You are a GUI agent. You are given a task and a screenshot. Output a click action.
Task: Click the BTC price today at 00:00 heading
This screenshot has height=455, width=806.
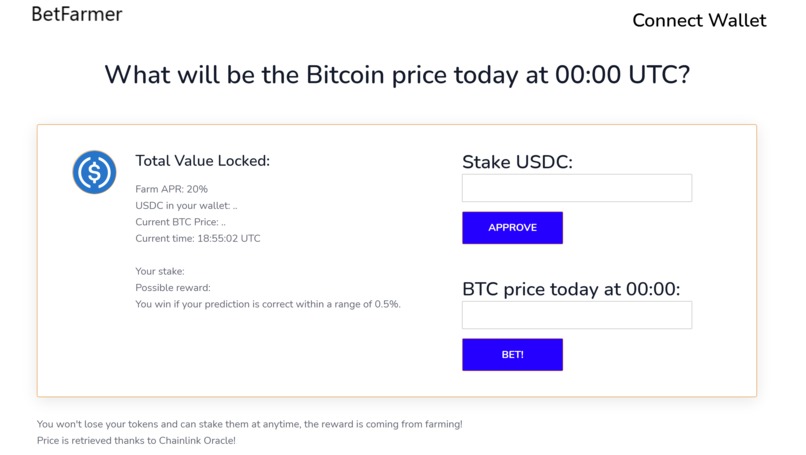[571, 289]
